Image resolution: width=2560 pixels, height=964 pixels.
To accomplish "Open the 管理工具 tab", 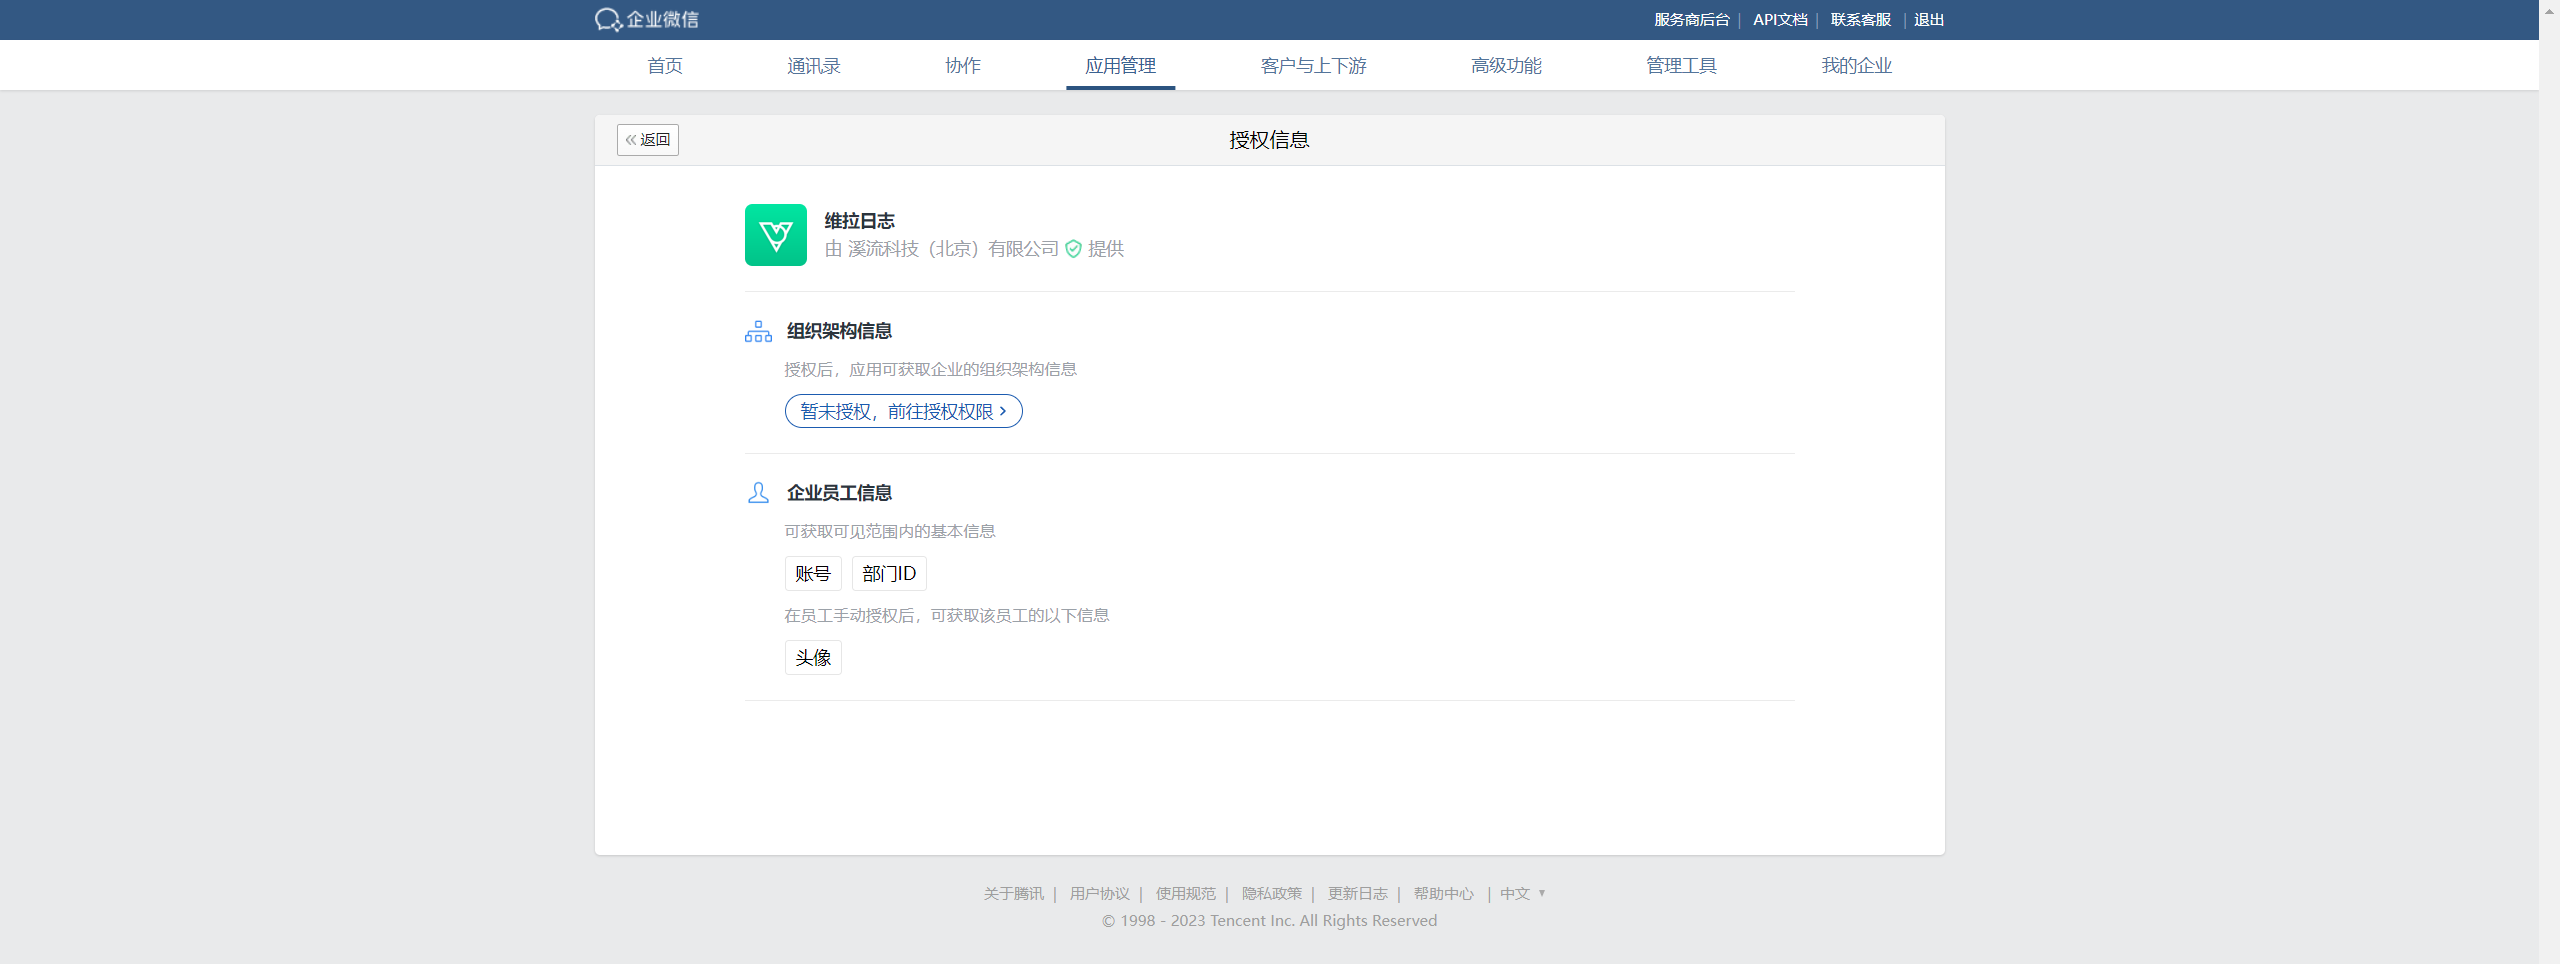I will point(1681,66).
